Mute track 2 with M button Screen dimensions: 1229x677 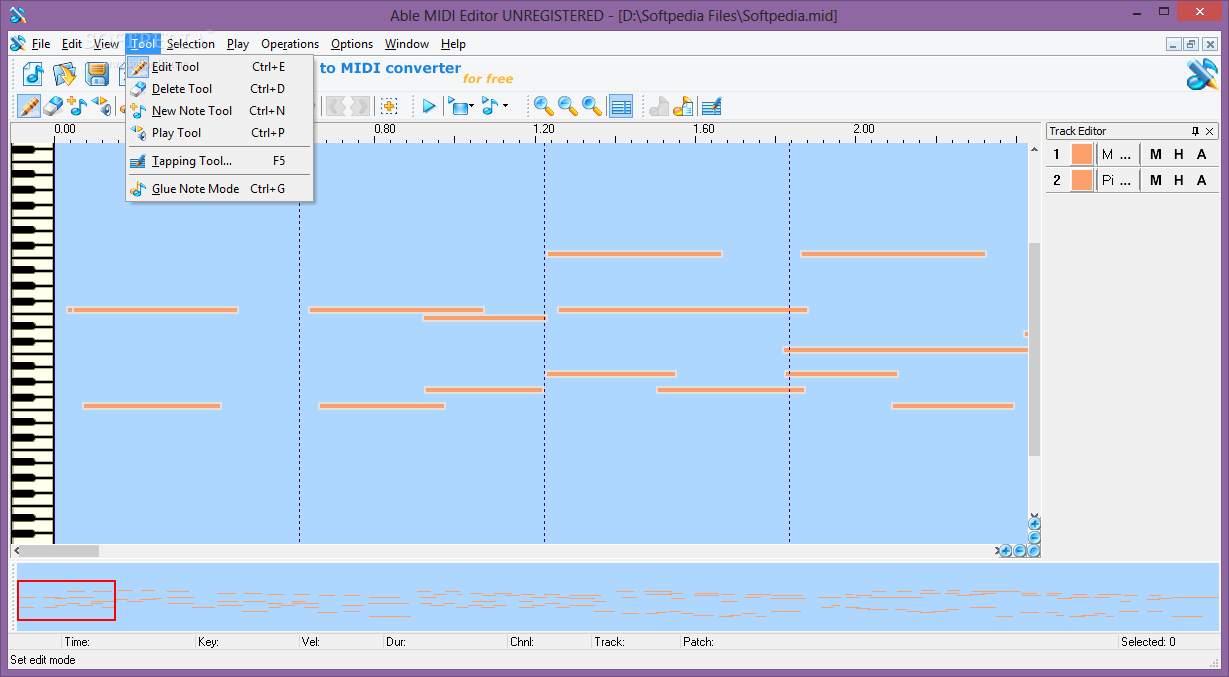click(1156, 180)
